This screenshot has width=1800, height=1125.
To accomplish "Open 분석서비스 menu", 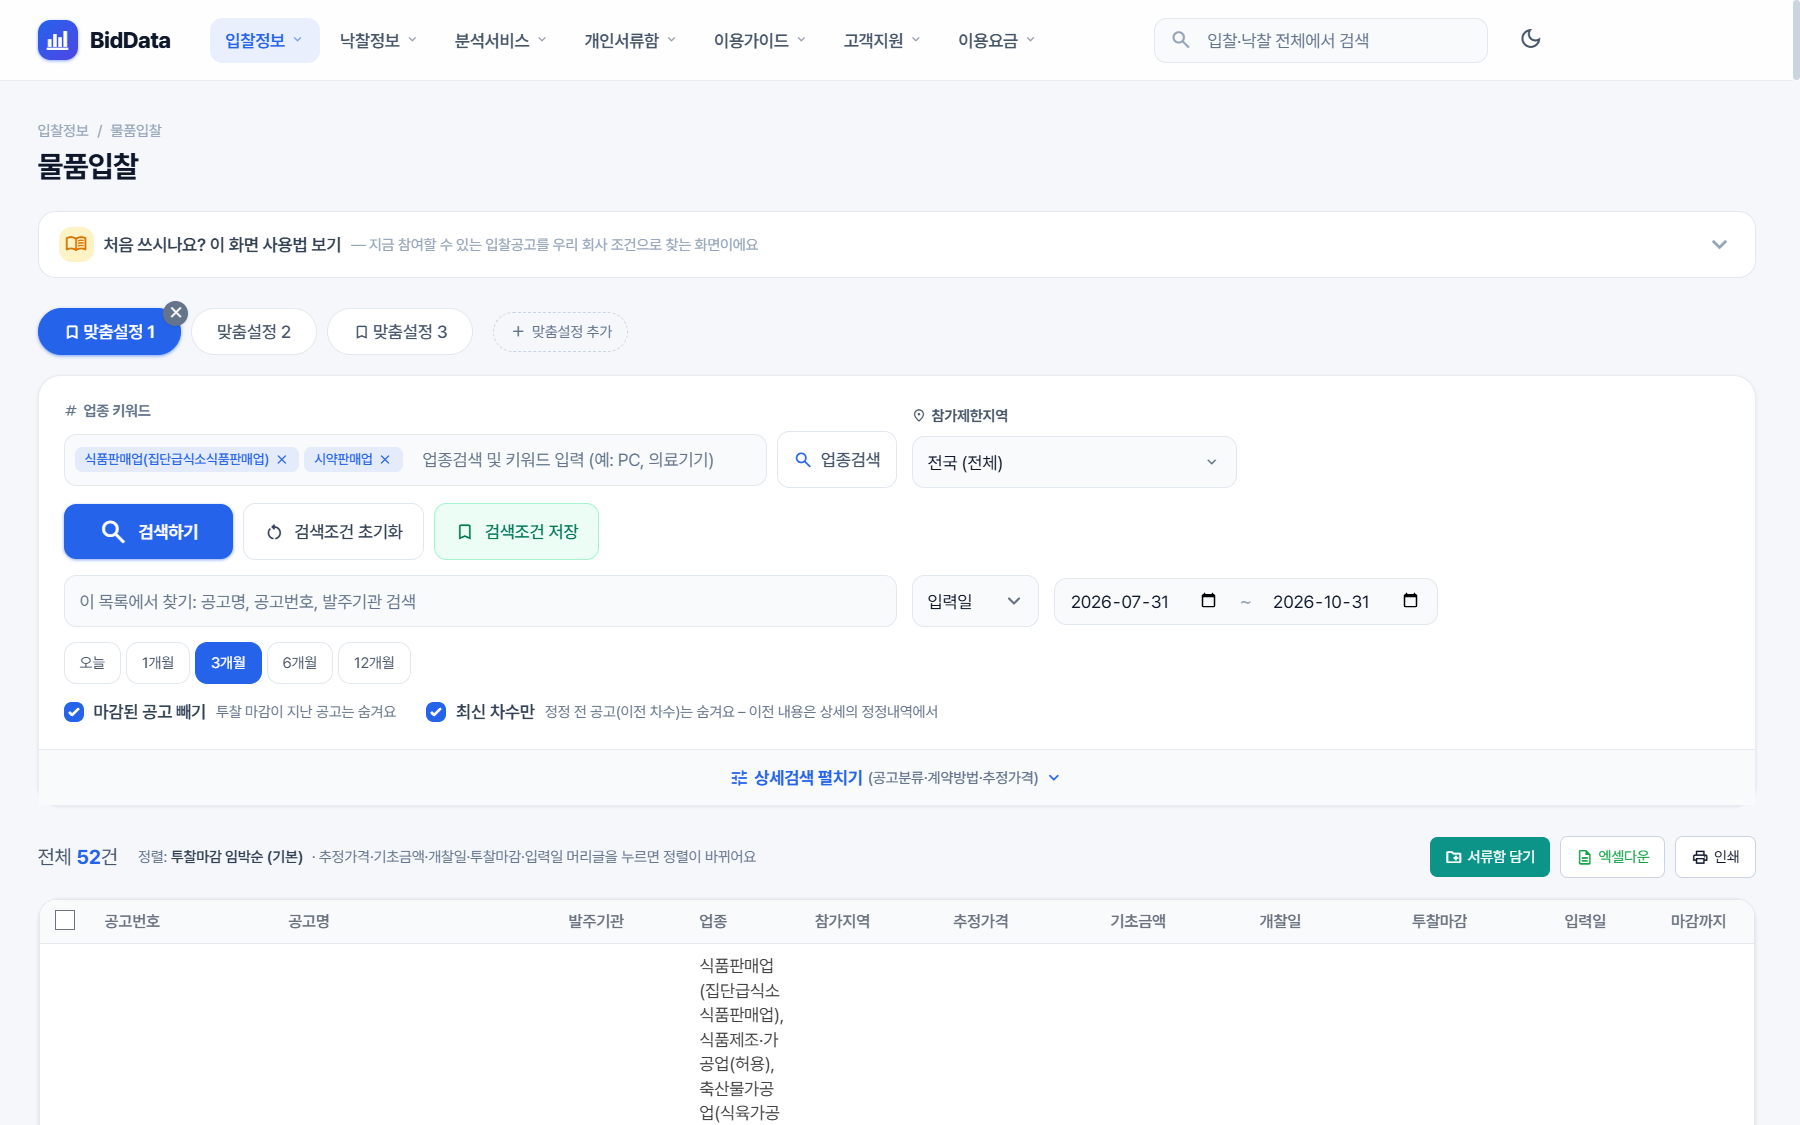I will coord(500,40).
